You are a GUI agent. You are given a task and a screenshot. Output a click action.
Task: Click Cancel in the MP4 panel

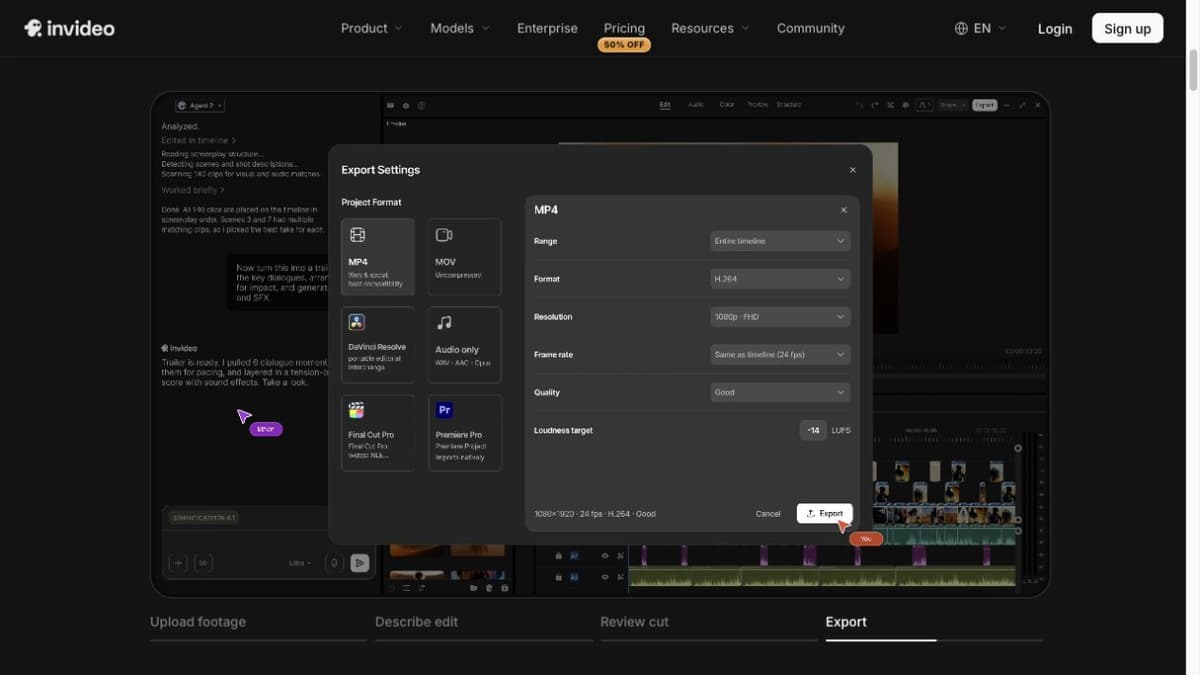coord(768,514)
